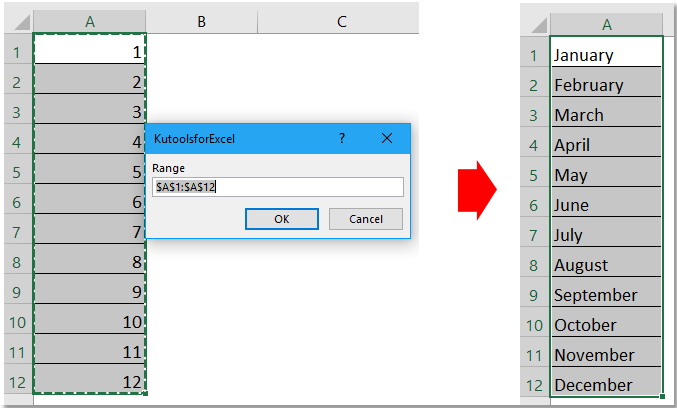The height and width of the screenshot is (408, 677).
Task: Click cell containing number 3
Action: point(90,110)
